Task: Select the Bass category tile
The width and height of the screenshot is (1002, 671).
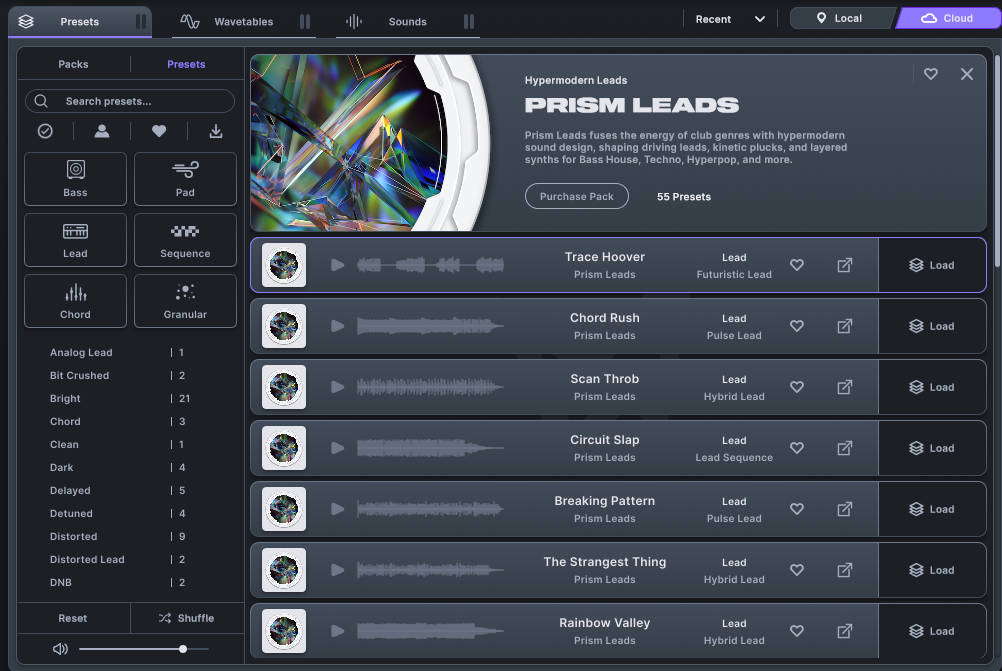Action: [x=75, y=179]
